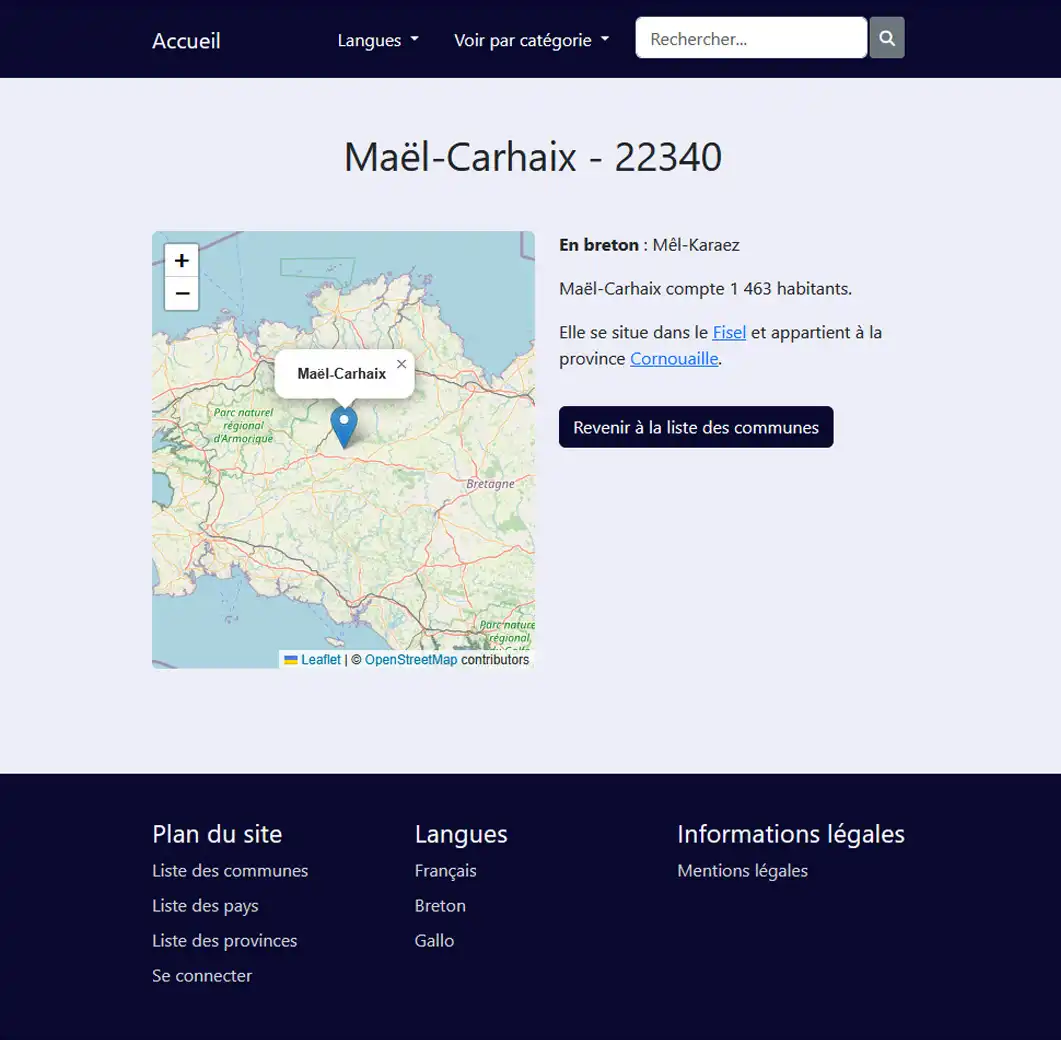
Task: Click Revenir à la liste des communes
Action: coord(696,427)
